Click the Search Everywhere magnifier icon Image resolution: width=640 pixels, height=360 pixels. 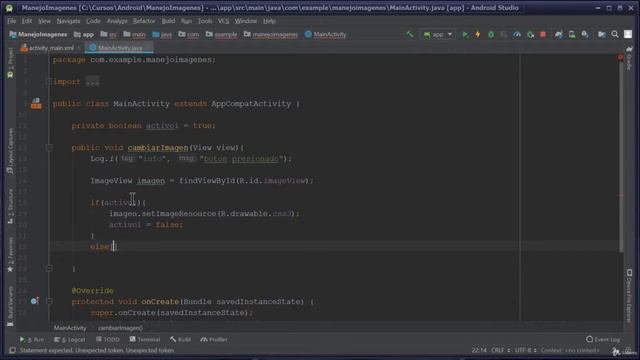point(615,35)
